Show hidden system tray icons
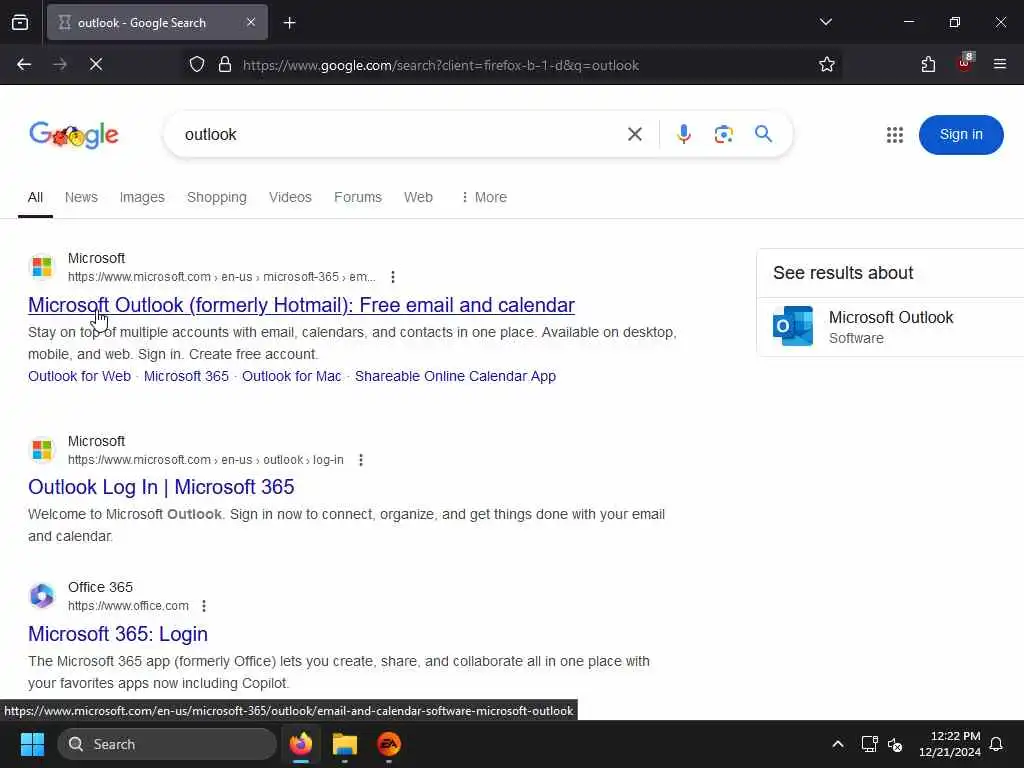The width and height of the screenshot is (1024, 768). click(838, 744)
